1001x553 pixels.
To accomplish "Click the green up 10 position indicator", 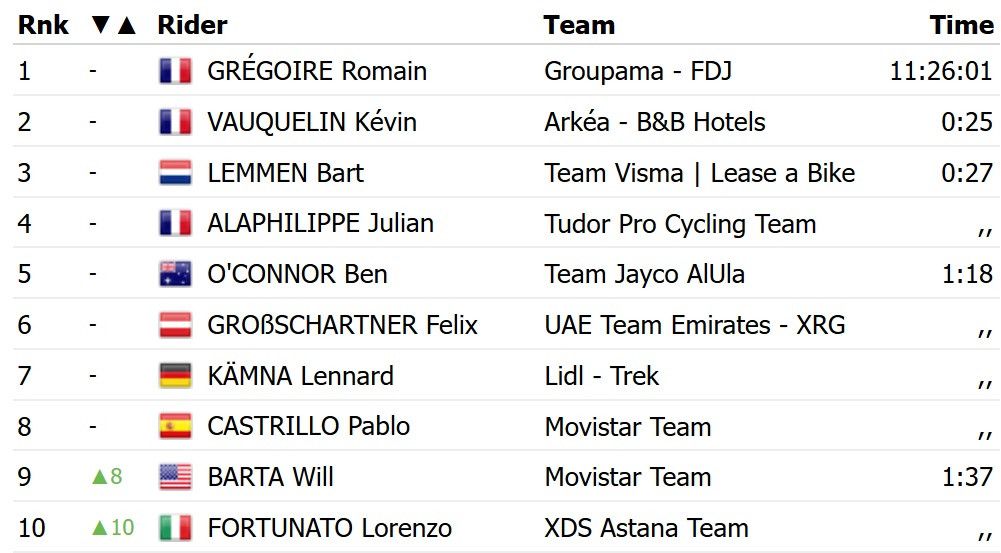I will [111, 528].
